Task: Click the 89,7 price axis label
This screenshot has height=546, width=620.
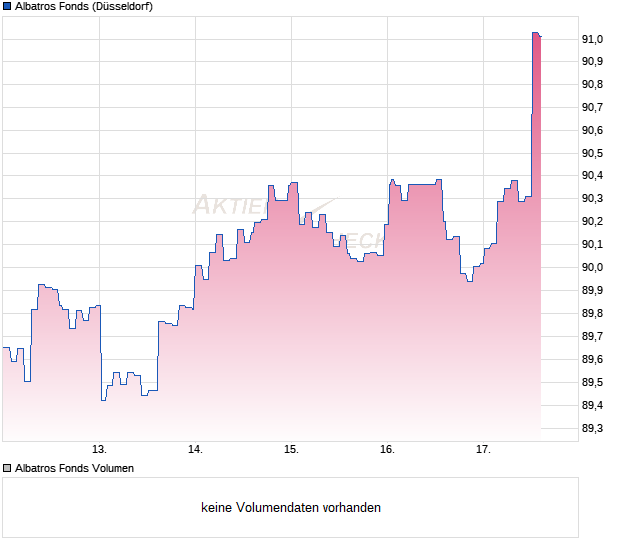Action: 592,336
